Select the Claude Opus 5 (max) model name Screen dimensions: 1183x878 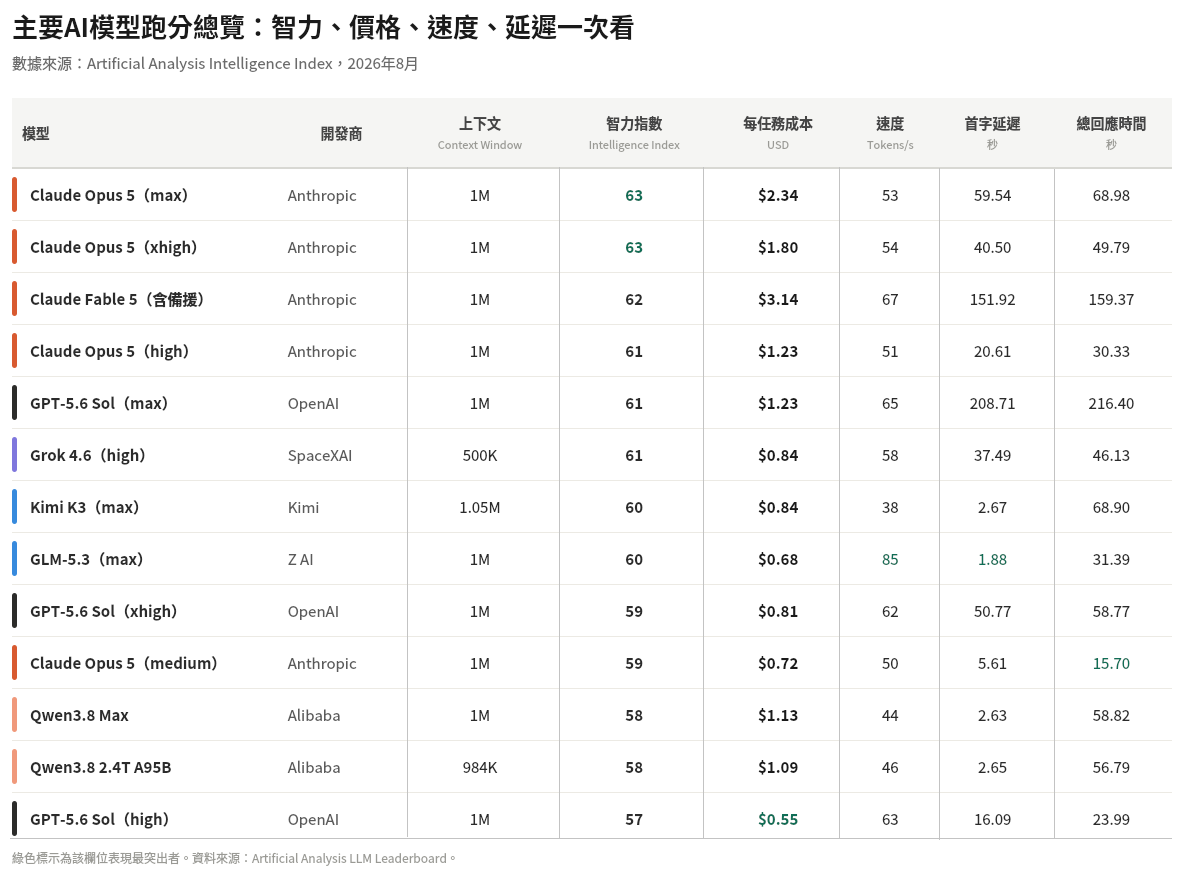[109, 195]
